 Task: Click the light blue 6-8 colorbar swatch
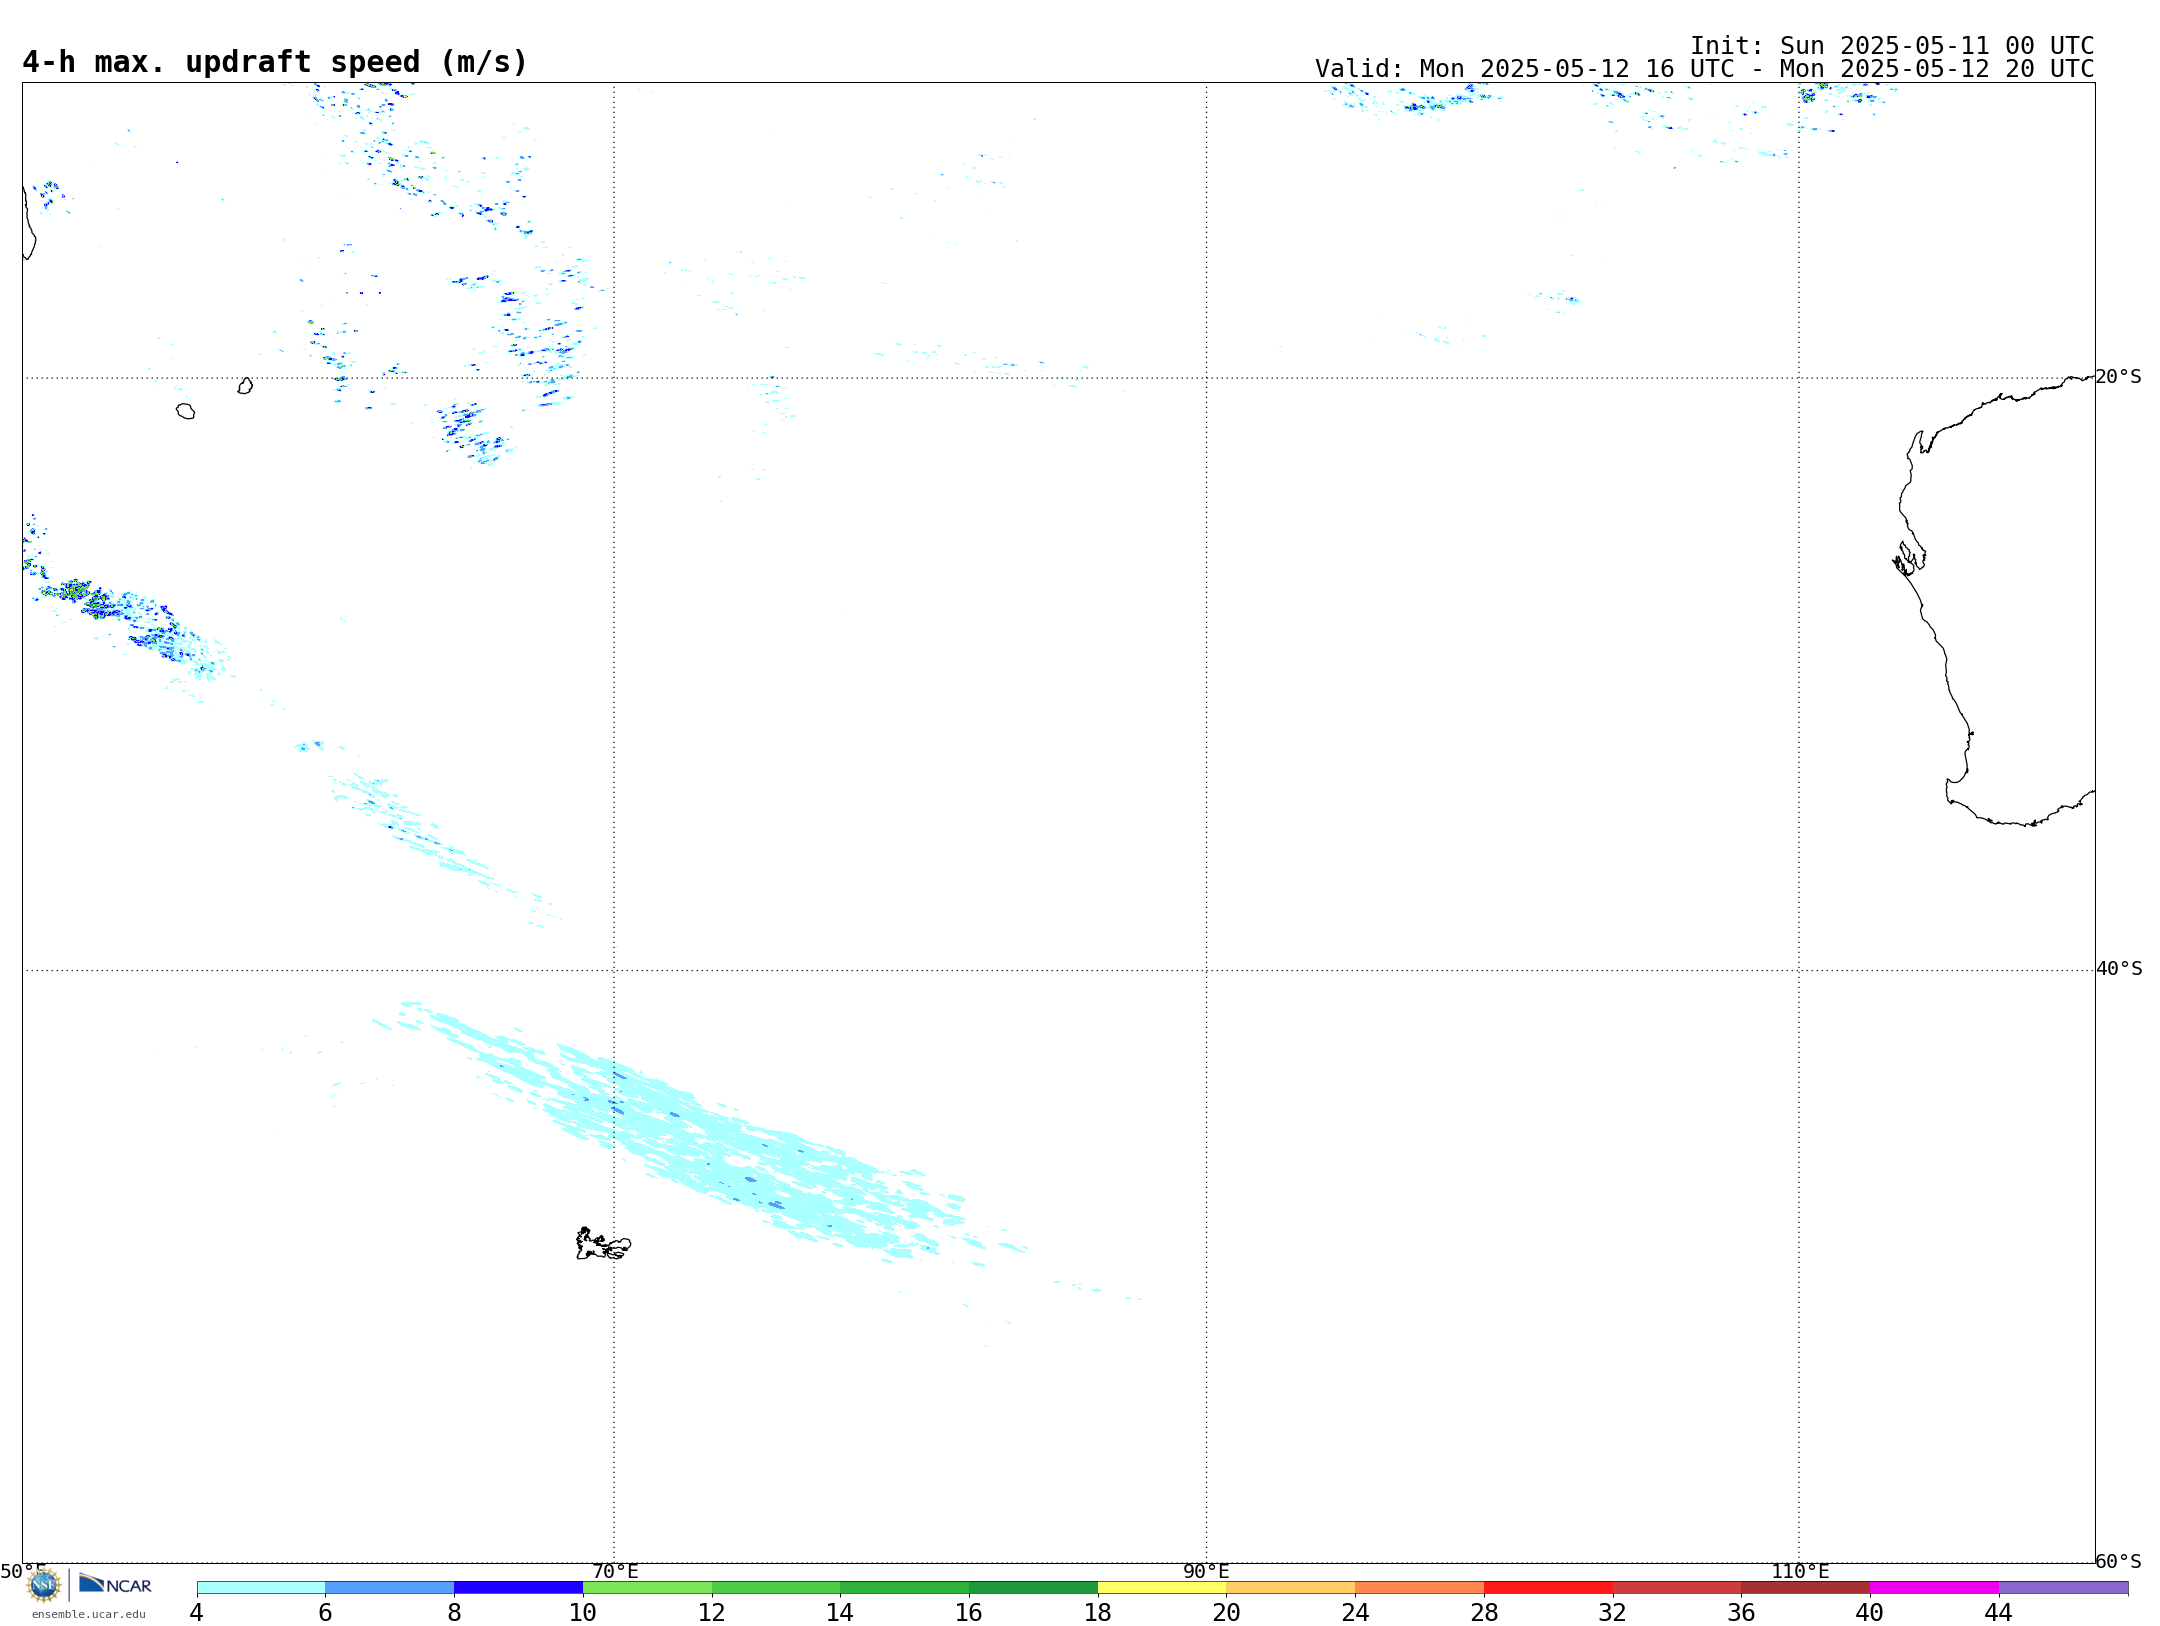390,1587
